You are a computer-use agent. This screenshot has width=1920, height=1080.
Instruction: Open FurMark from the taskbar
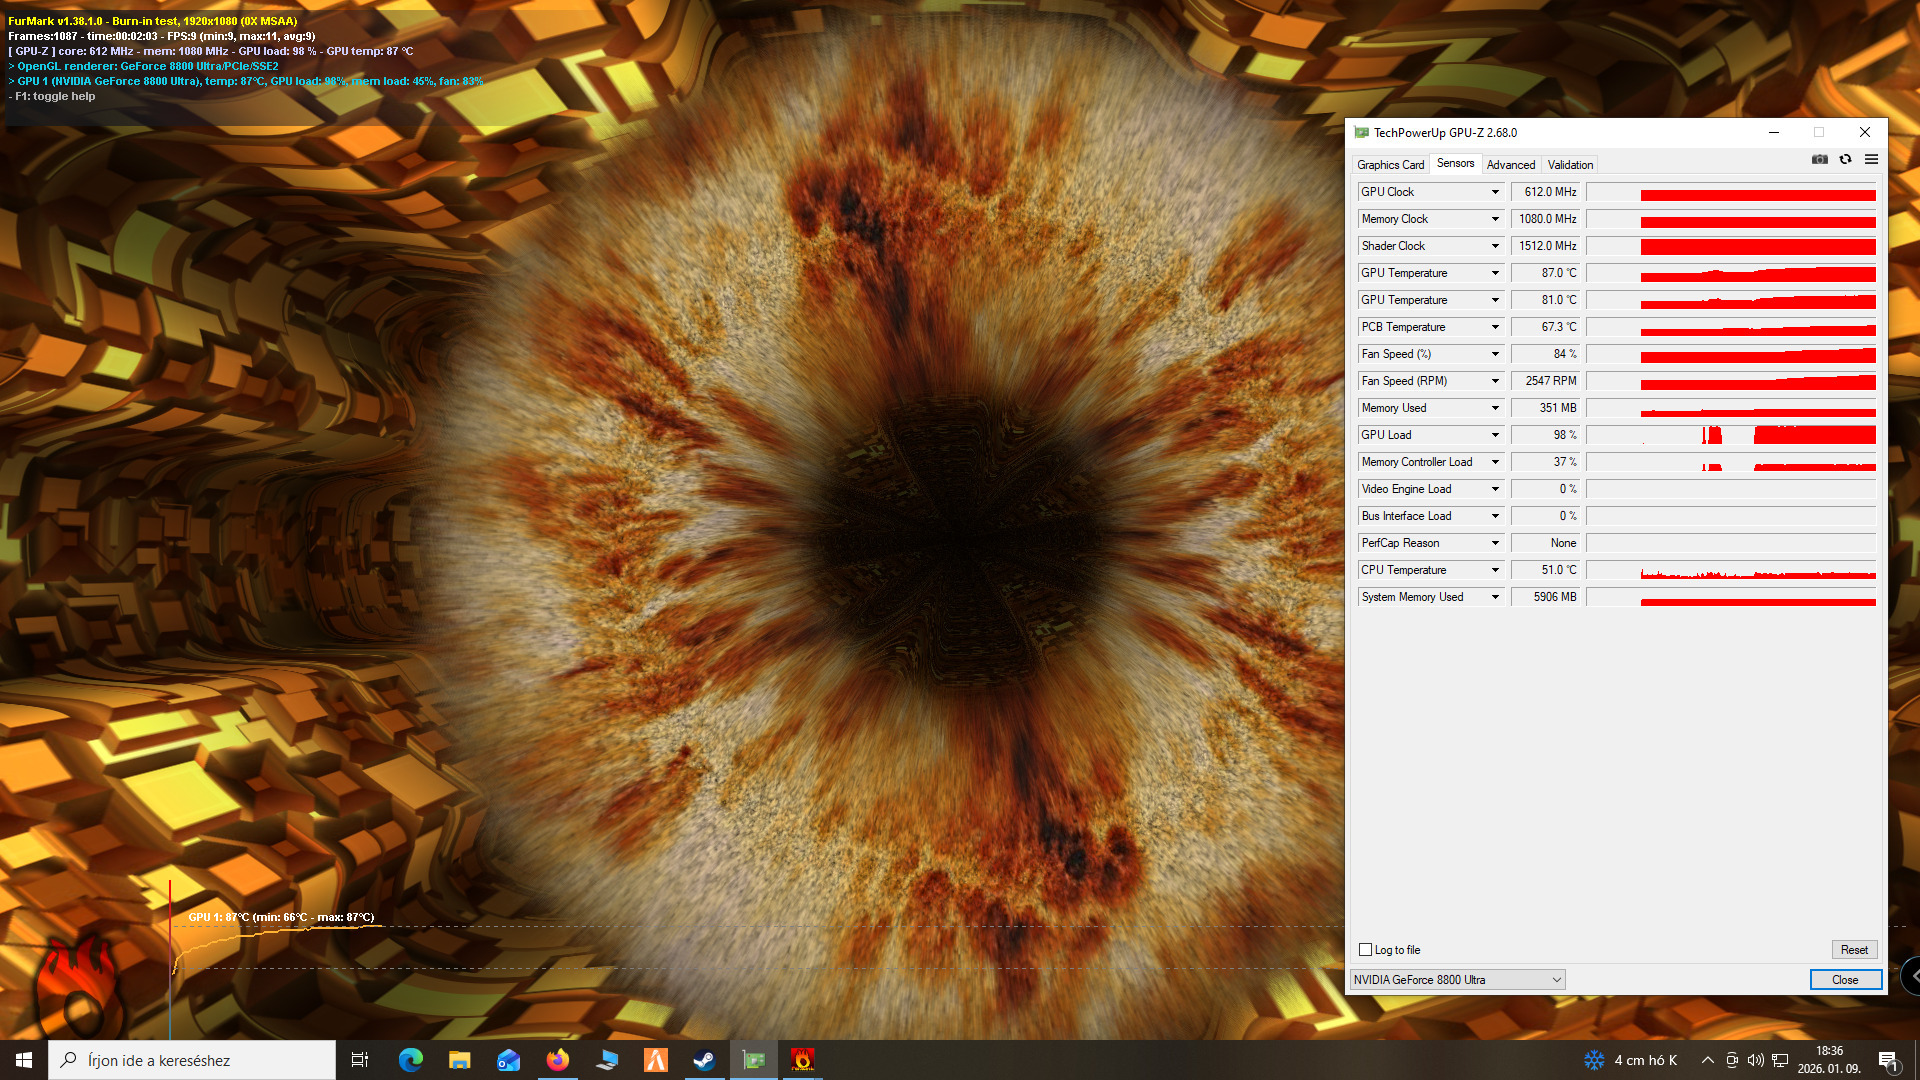[x=802, y=1060]
